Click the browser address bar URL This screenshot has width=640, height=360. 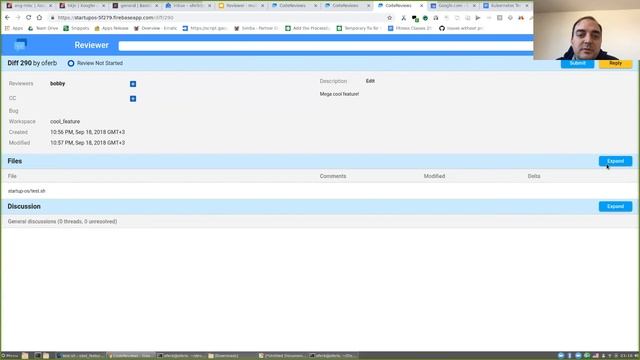pos(116,18)
